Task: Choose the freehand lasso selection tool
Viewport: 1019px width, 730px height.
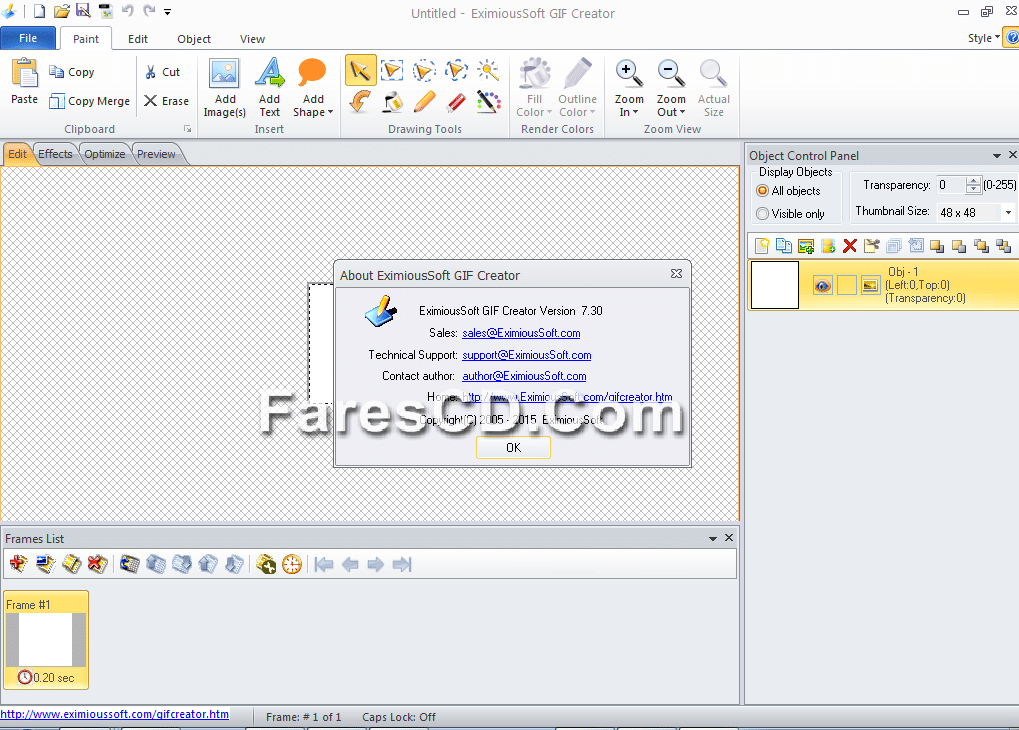Action: 456,70
